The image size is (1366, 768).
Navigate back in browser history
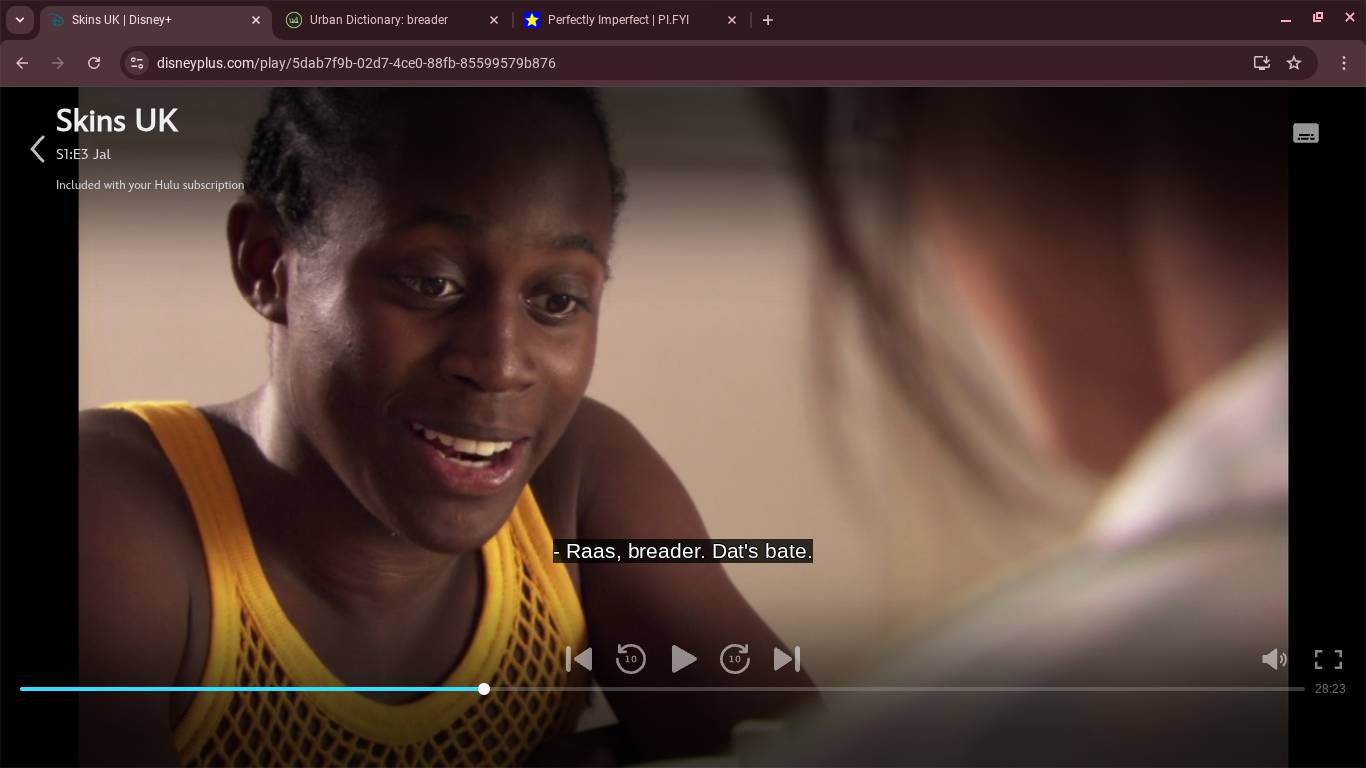click(x=22, y=63)
